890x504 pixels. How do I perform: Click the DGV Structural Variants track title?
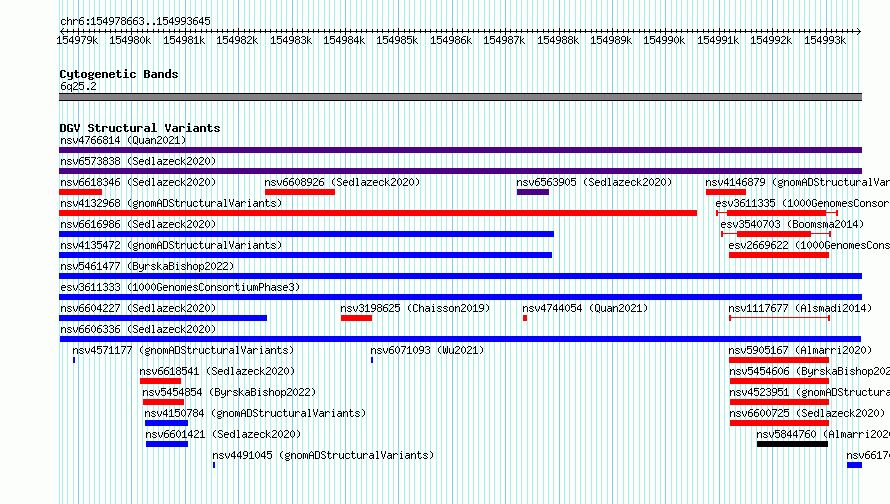point(140,128)
